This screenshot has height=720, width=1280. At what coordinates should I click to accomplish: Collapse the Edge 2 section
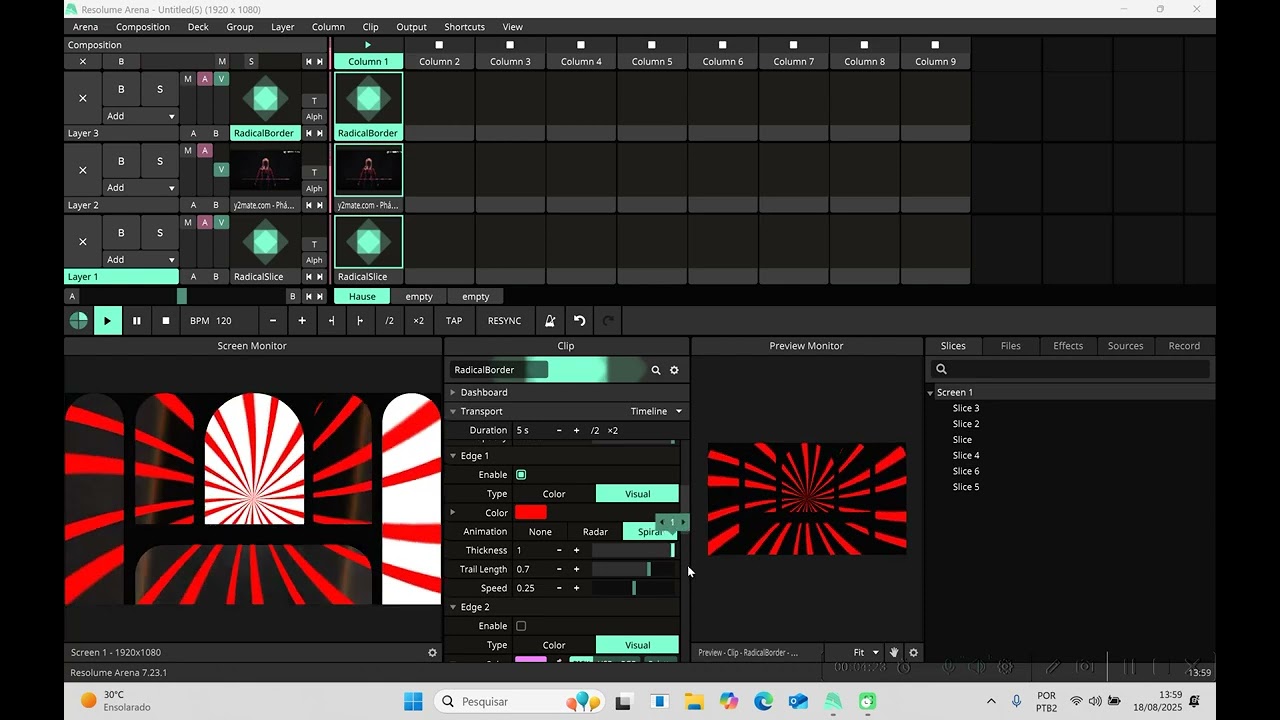pos(453,608)
